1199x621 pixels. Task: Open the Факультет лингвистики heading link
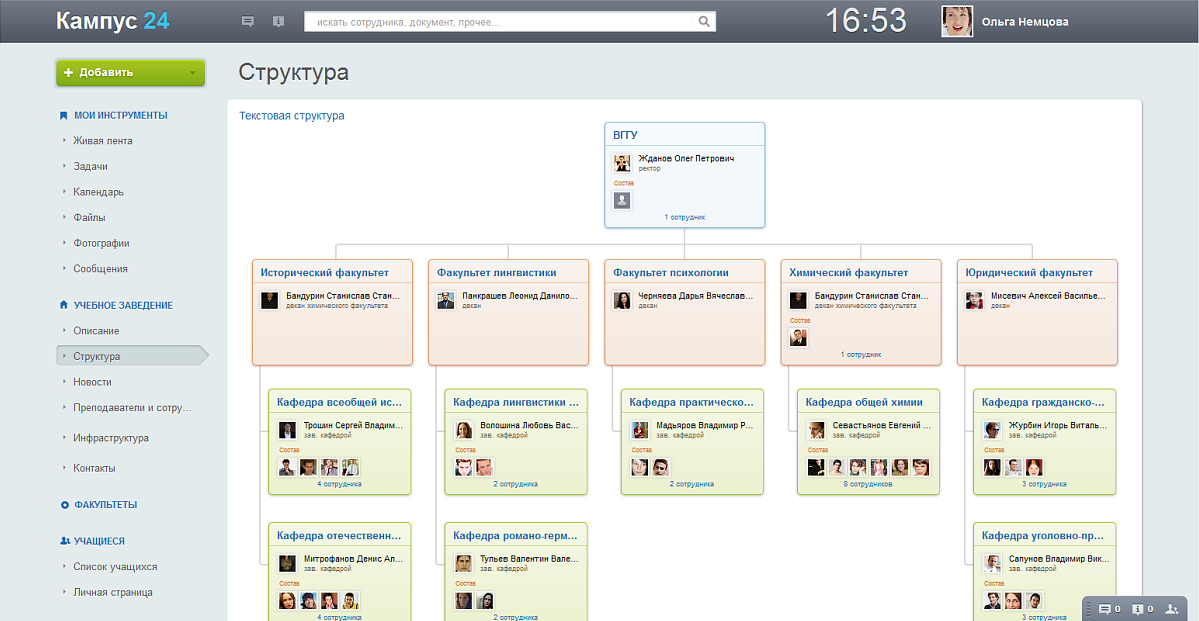[496, 272]
